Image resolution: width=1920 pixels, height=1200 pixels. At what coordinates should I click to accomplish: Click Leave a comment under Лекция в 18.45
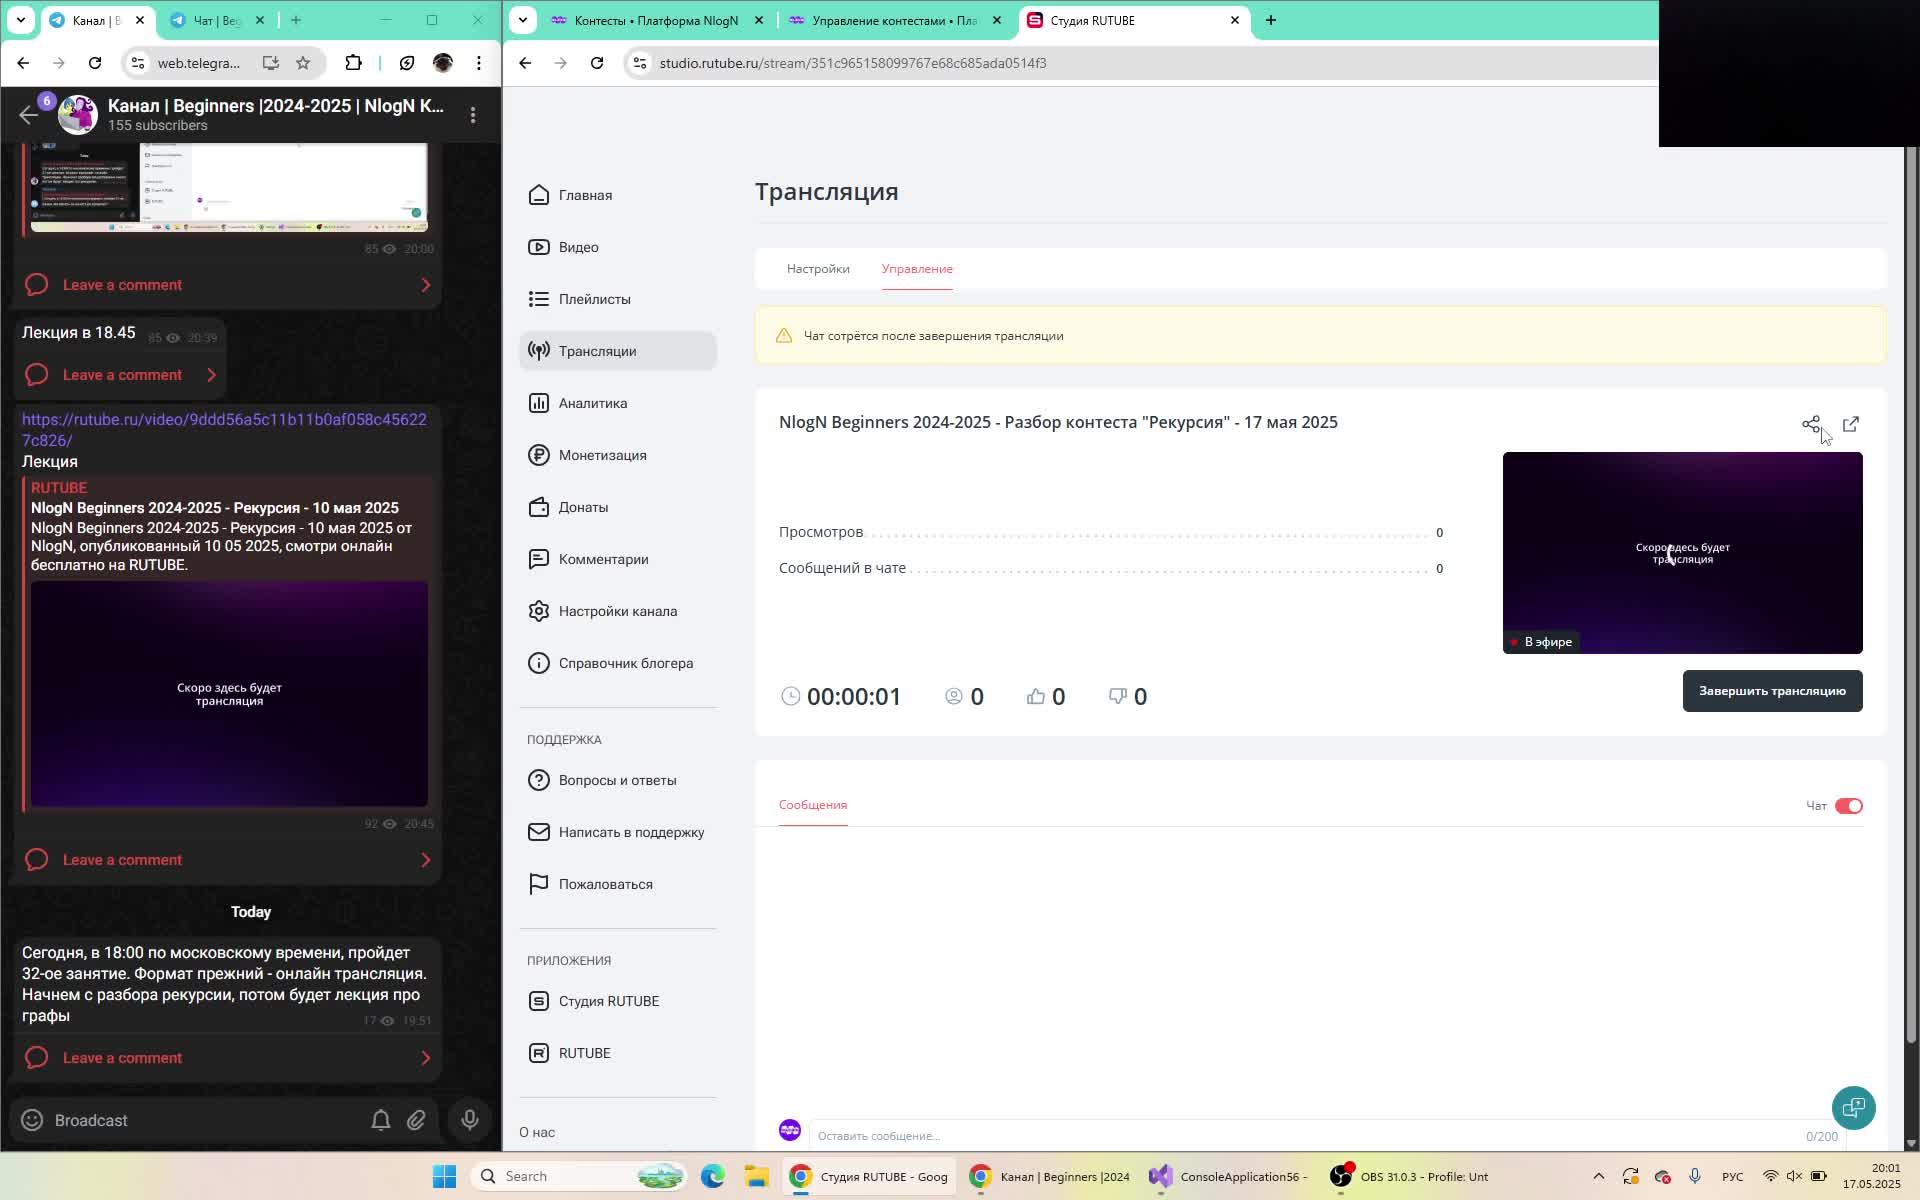pos(122,375)
